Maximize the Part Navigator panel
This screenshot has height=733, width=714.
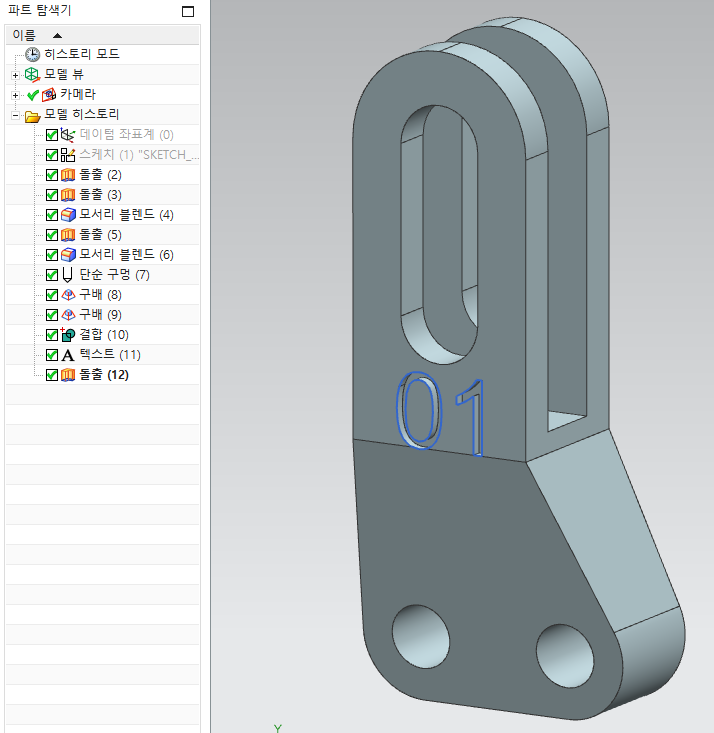tap(187, 12)
